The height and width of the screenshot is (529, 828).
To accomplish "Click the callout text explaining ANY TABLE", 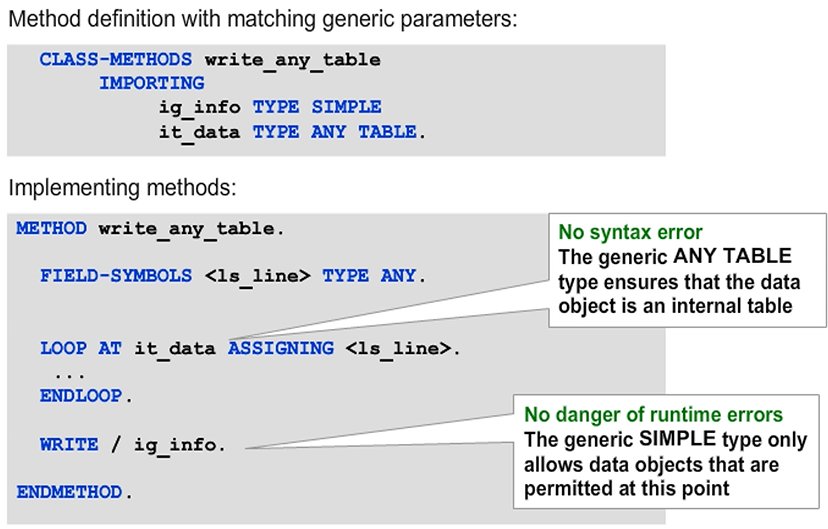I will click(675, 282).
